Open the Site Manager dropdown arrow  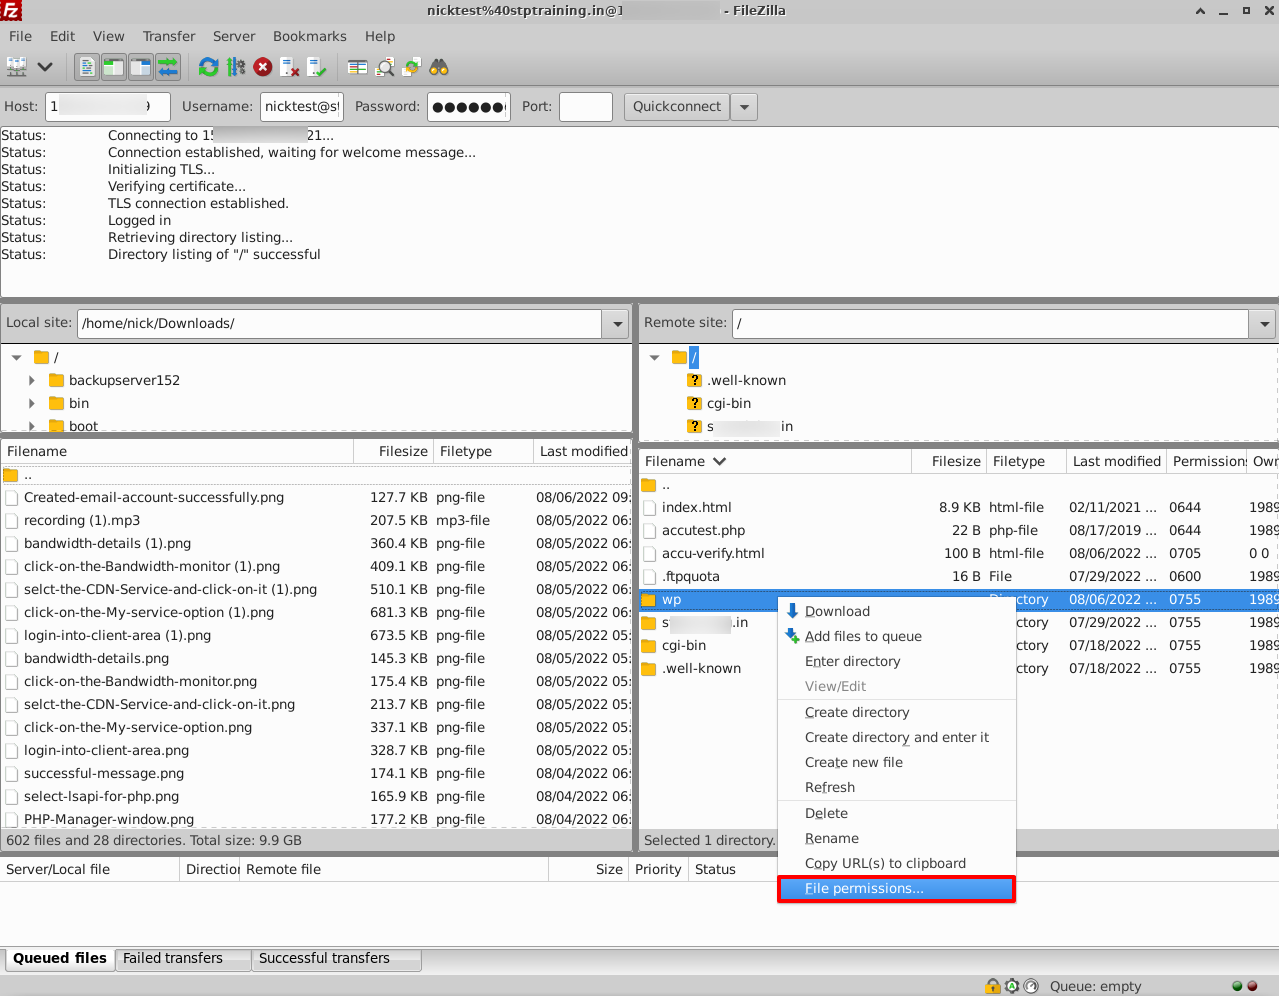(x=45, y=67)
